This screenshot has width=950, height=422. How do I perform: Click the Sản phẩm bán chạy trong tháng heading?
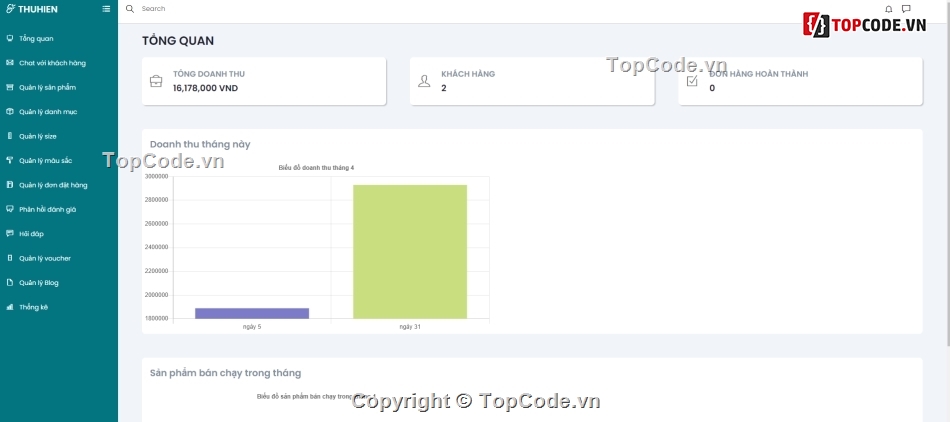(225, 373)
